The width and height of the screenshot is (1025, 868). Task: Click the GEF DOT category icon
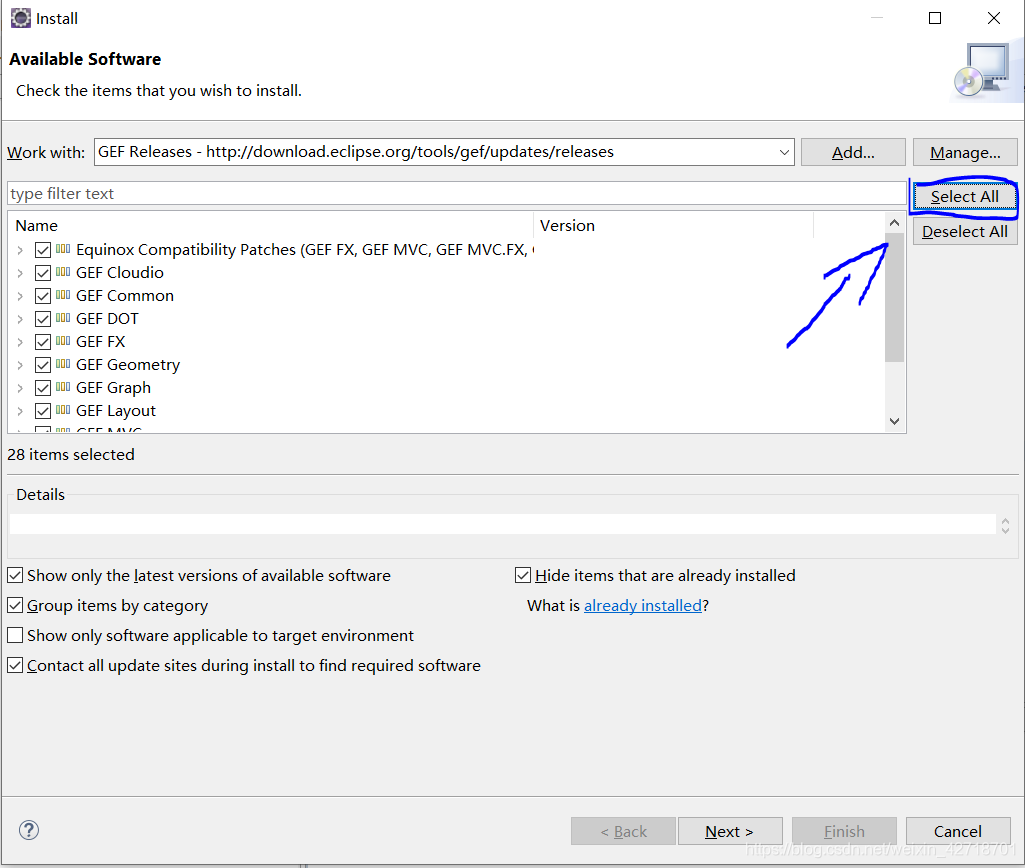point(63,318)
